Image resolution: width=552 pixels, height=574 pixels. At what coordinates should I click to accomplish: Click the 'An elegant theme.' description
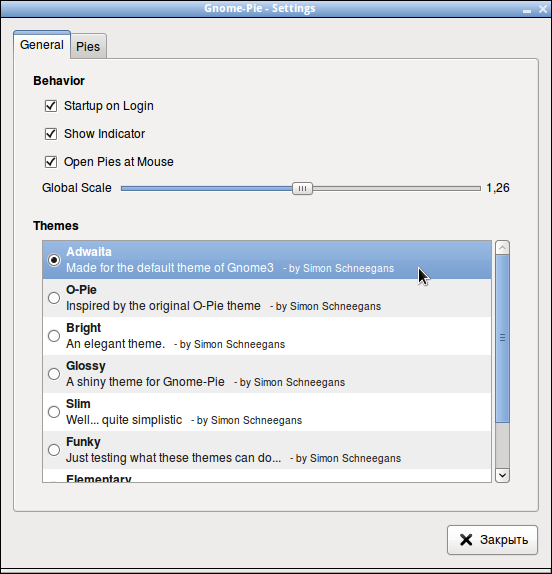point(115,344)
